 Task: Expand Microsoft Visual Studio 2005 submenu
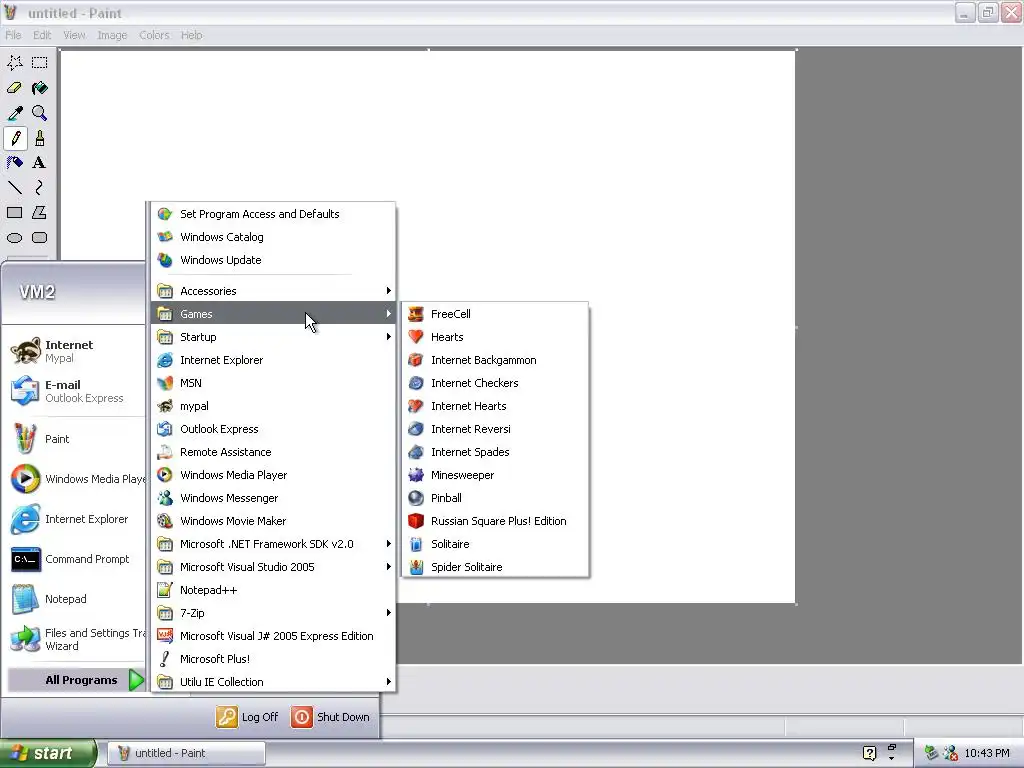tap(273, 567)
